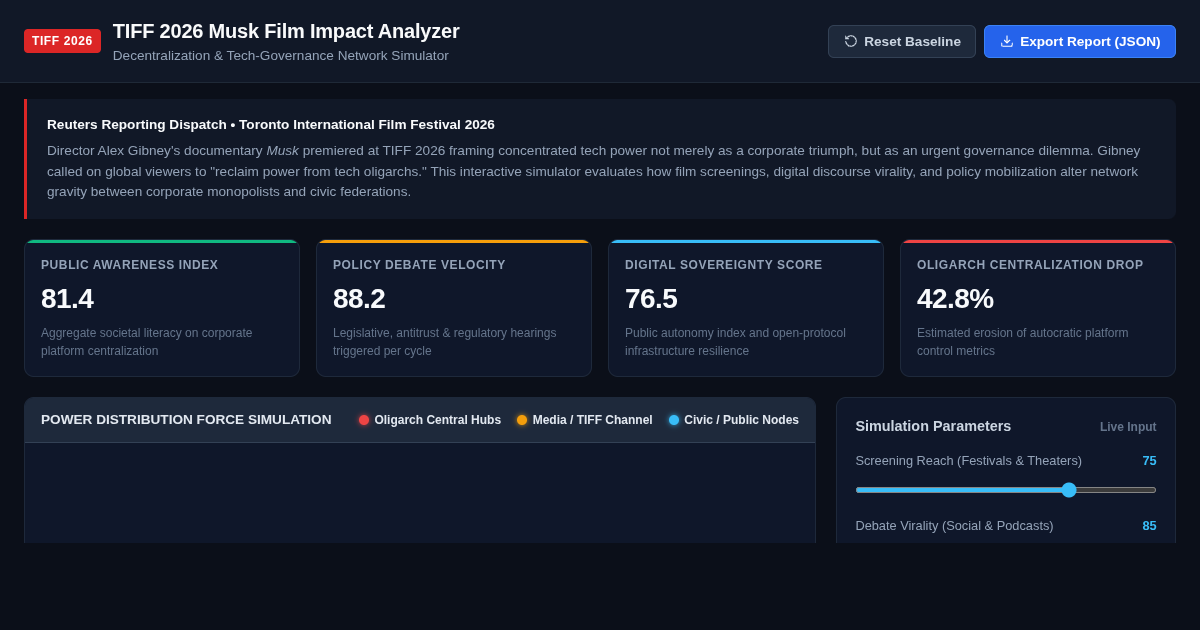Click the Oligarch Central Hubs legend label
This screenshot has width=1200, height=630.
438,420
